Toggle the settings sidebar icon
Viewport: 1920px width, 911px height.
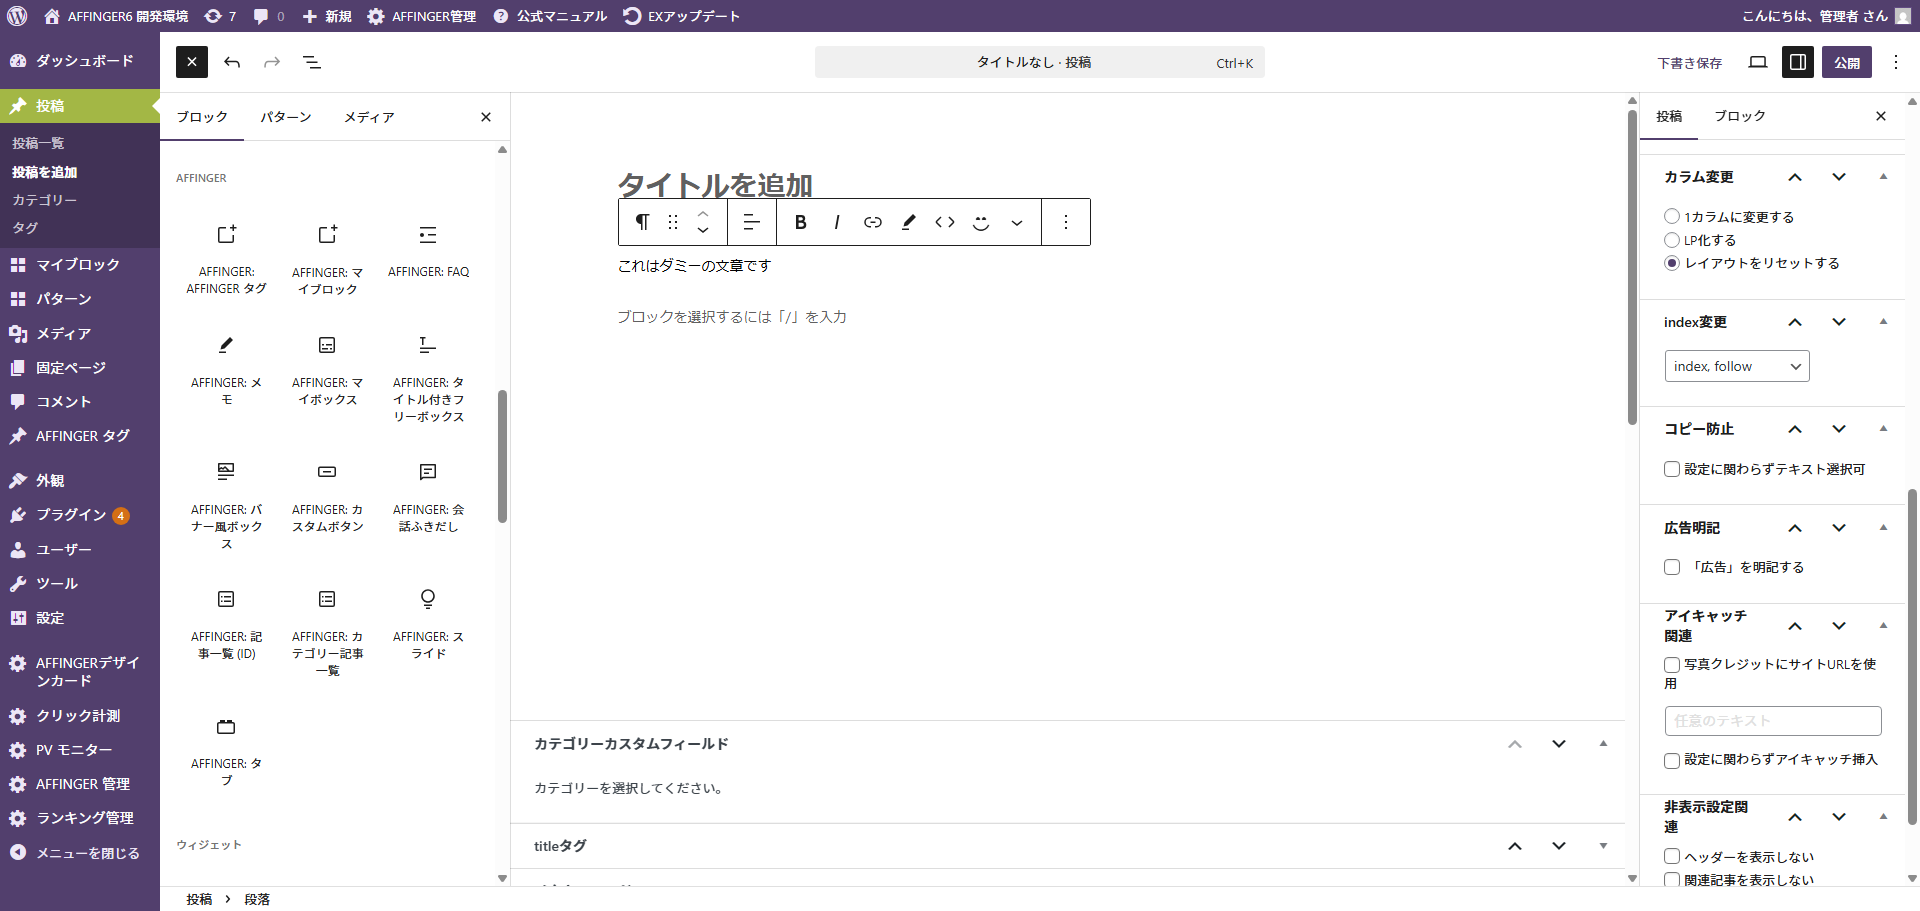tap(1798, 62)
